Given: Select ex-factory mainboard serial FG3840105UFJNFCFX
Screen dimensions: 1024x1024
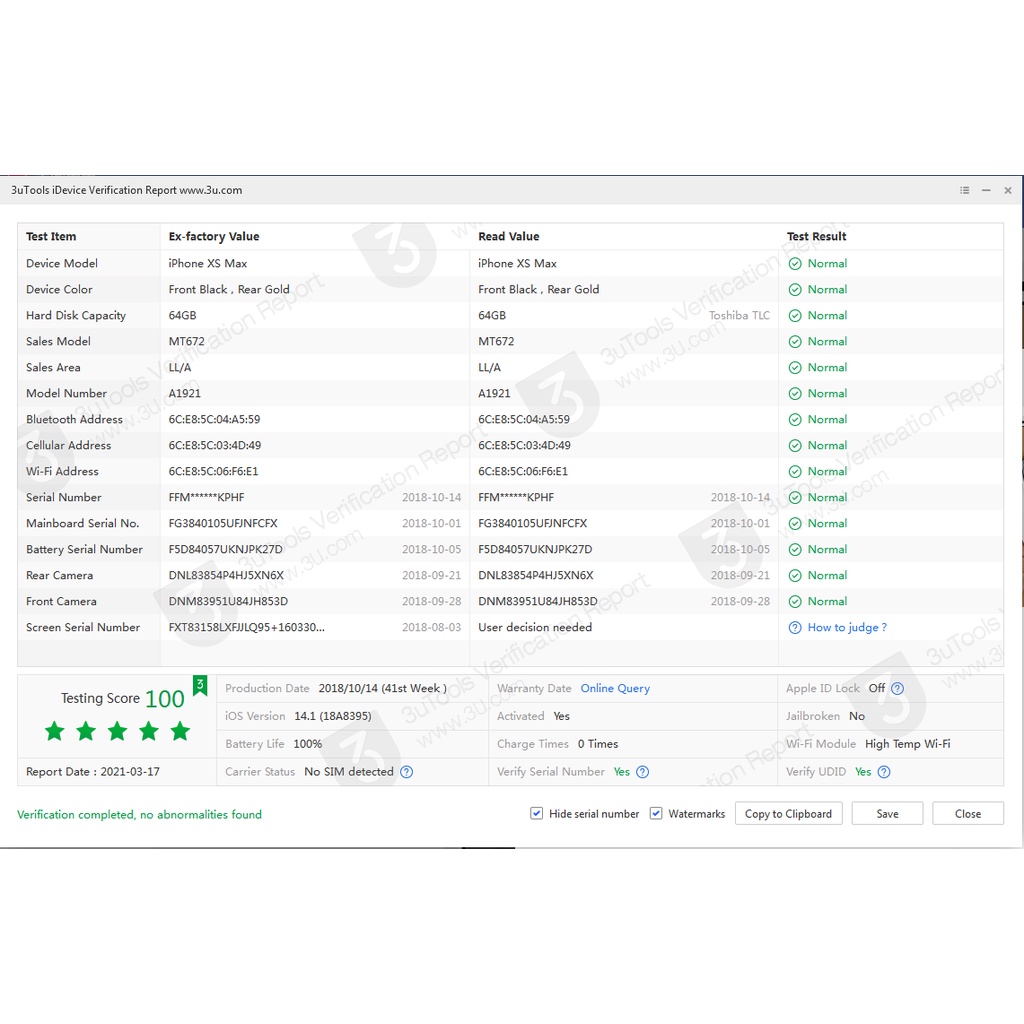Looking at the screenshot, I should tap(223, 524).
